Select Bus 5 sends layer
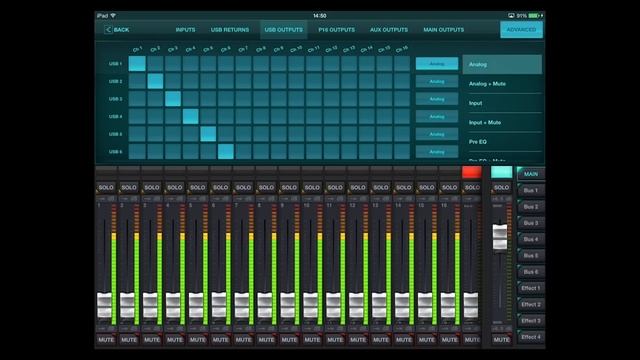 tap(531, 256)
